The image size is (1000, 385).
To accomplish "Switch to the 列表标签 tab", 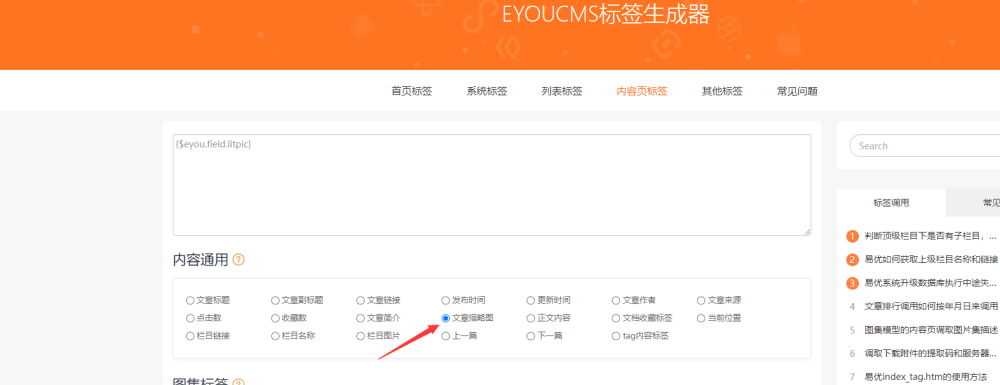I will [x=562, y=91].
